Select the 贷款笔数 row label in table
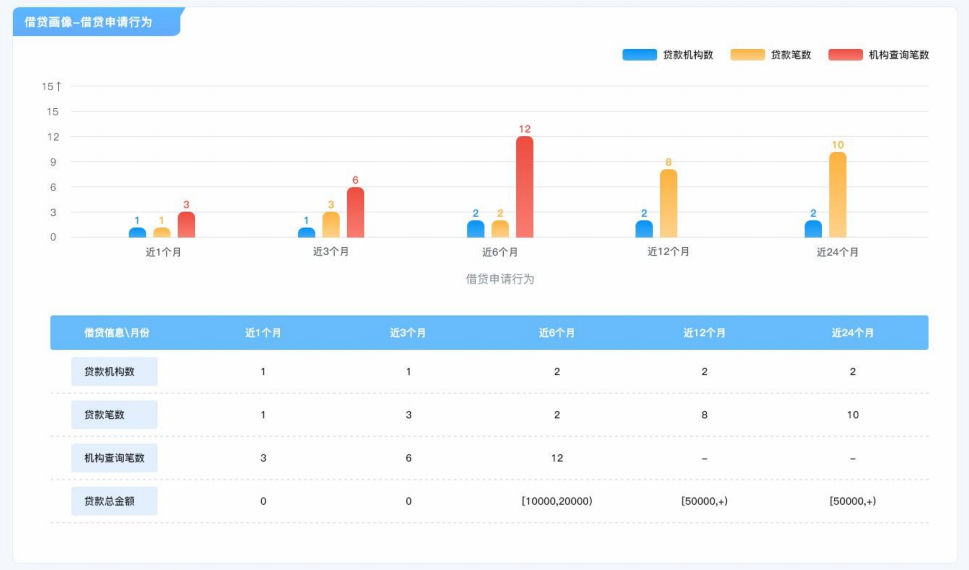 point(114,415)
